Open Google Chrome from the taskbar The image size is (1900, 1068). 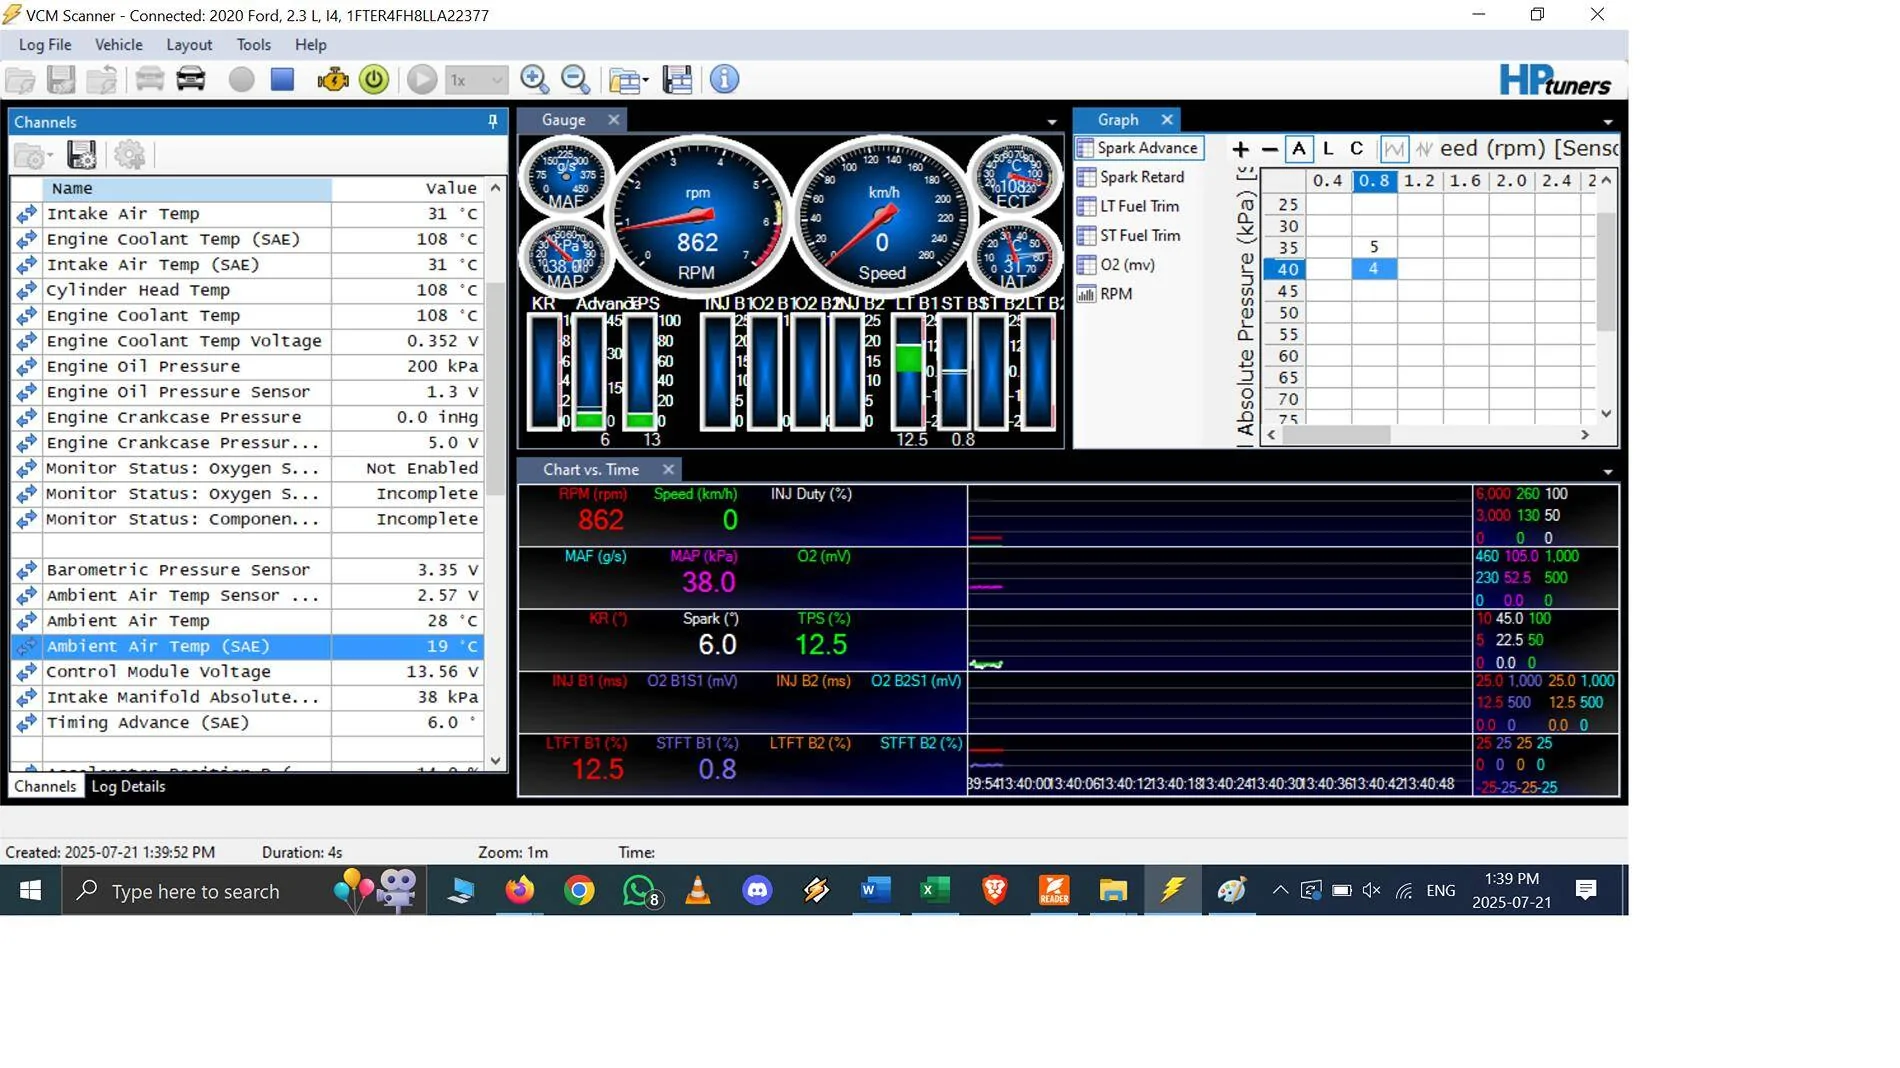pyautogui.click(x=579, y=890)
